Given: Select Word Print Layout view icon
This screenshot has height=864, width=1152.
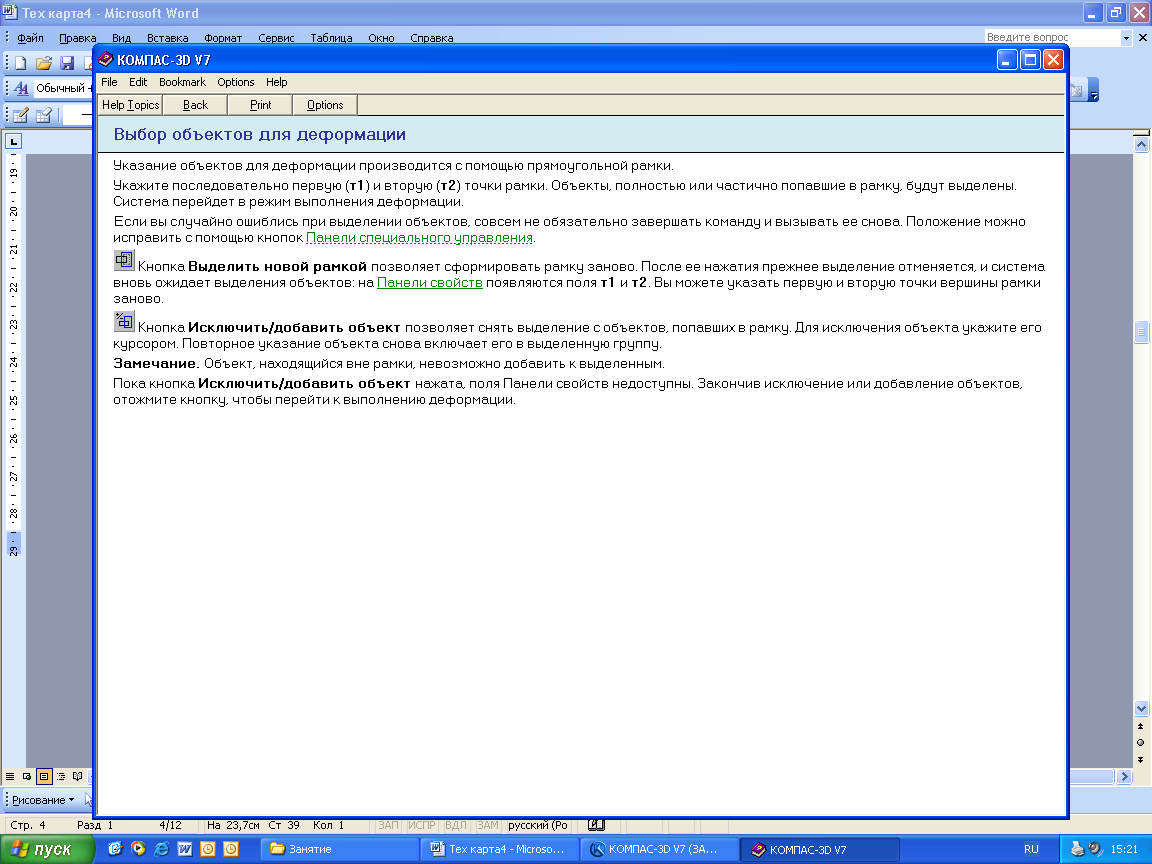Looking at the screenshot, I should click(x=43, y=776).
